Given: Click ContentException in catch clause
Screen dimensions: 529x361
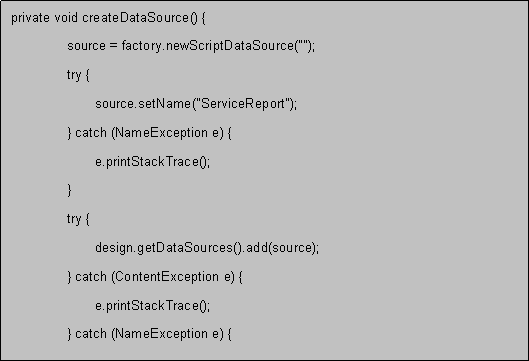Looking at the screenshot, I should point(167,277).
